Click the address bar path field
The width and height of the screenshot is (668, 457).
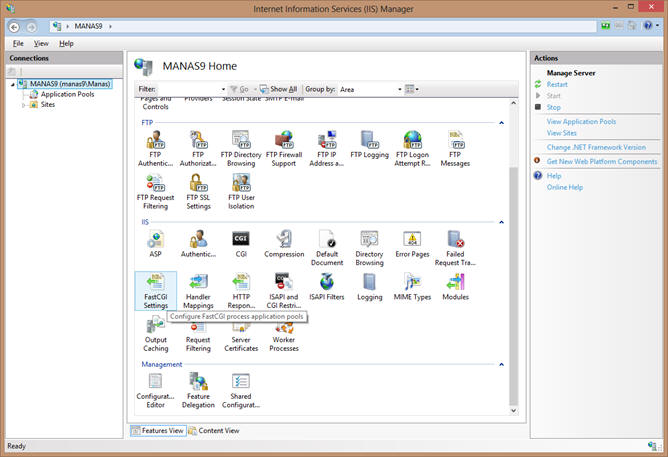click(322, 26)
